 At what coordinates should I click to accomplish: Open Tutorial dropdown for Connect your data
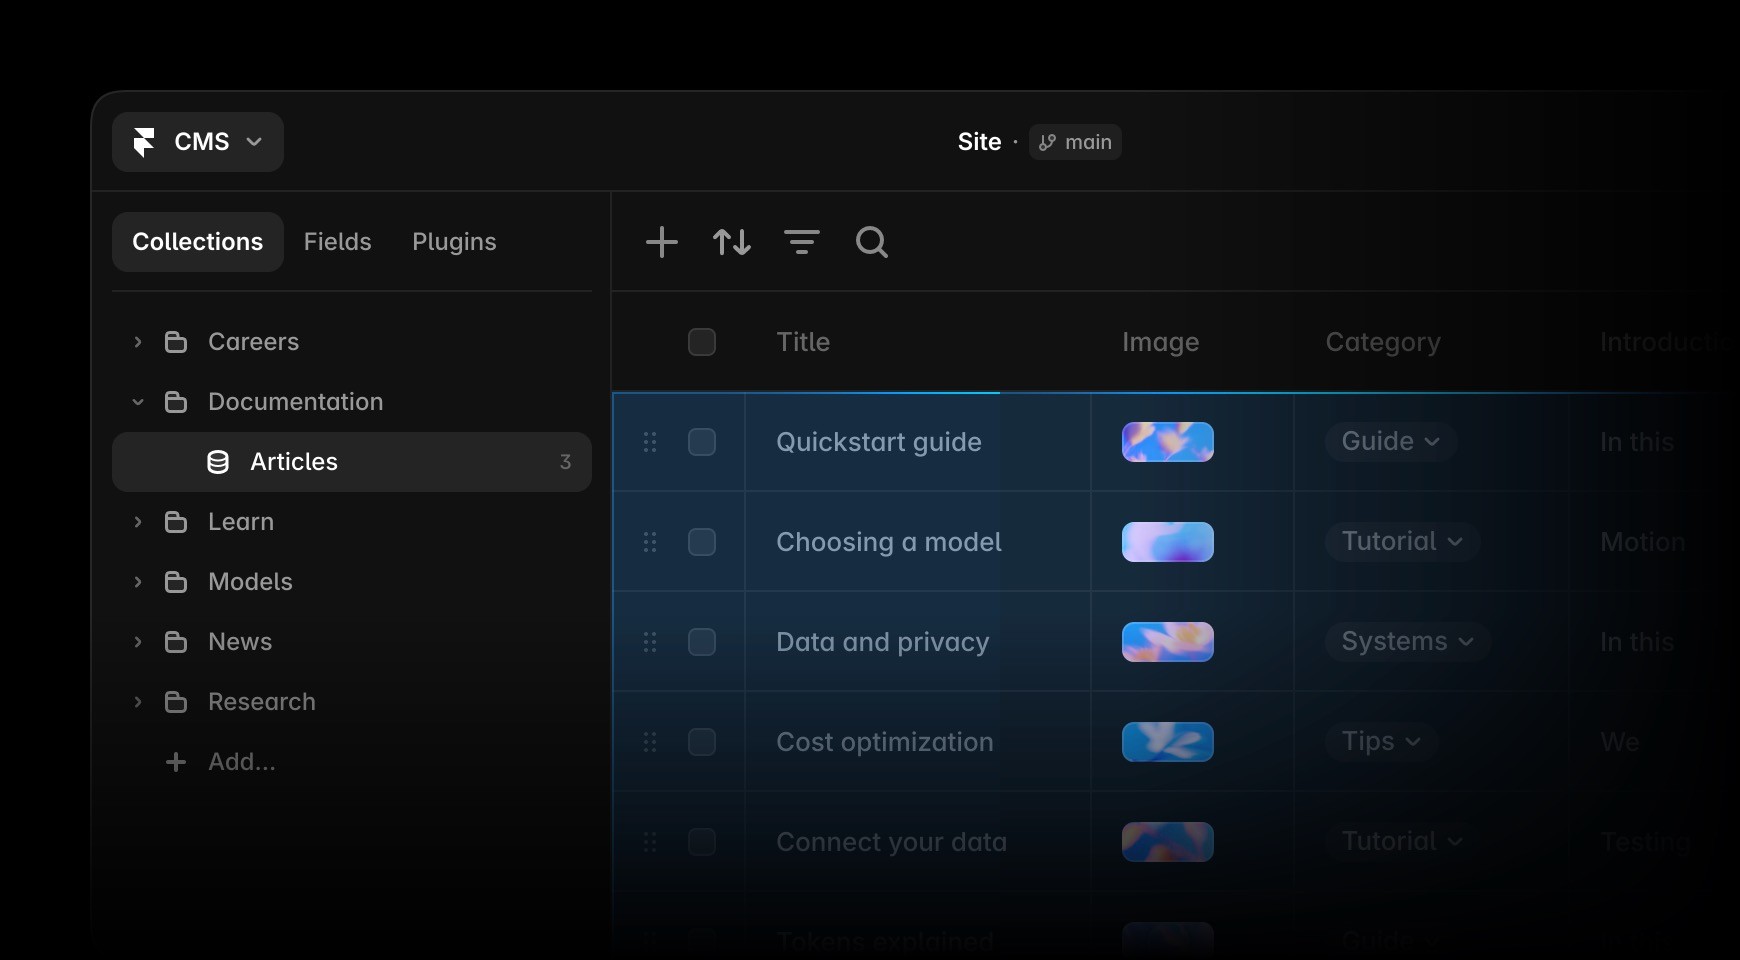click(1403, 842)
